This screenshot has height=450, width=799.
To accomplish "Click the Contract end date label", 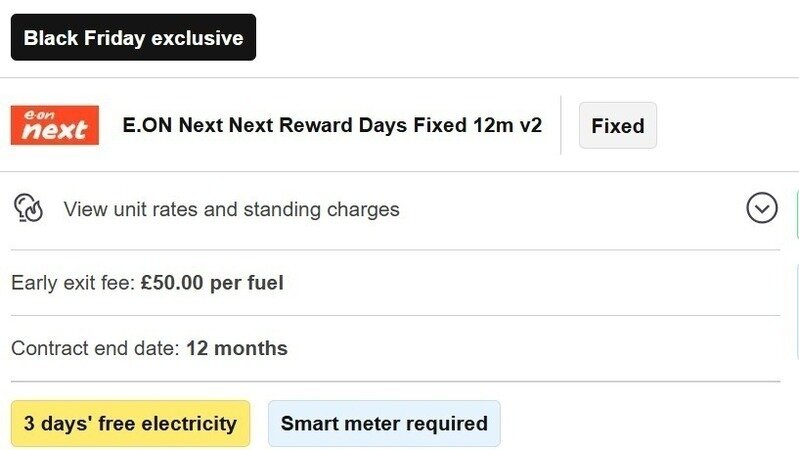I will point(95,349).
